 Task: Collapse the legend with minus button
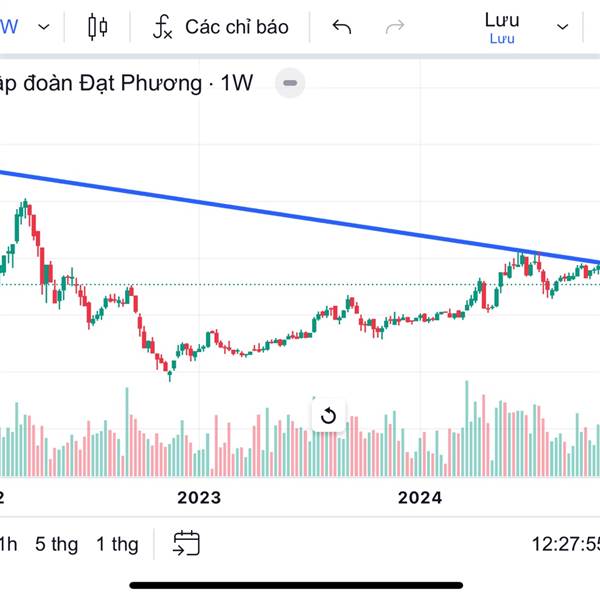(290, 83)
